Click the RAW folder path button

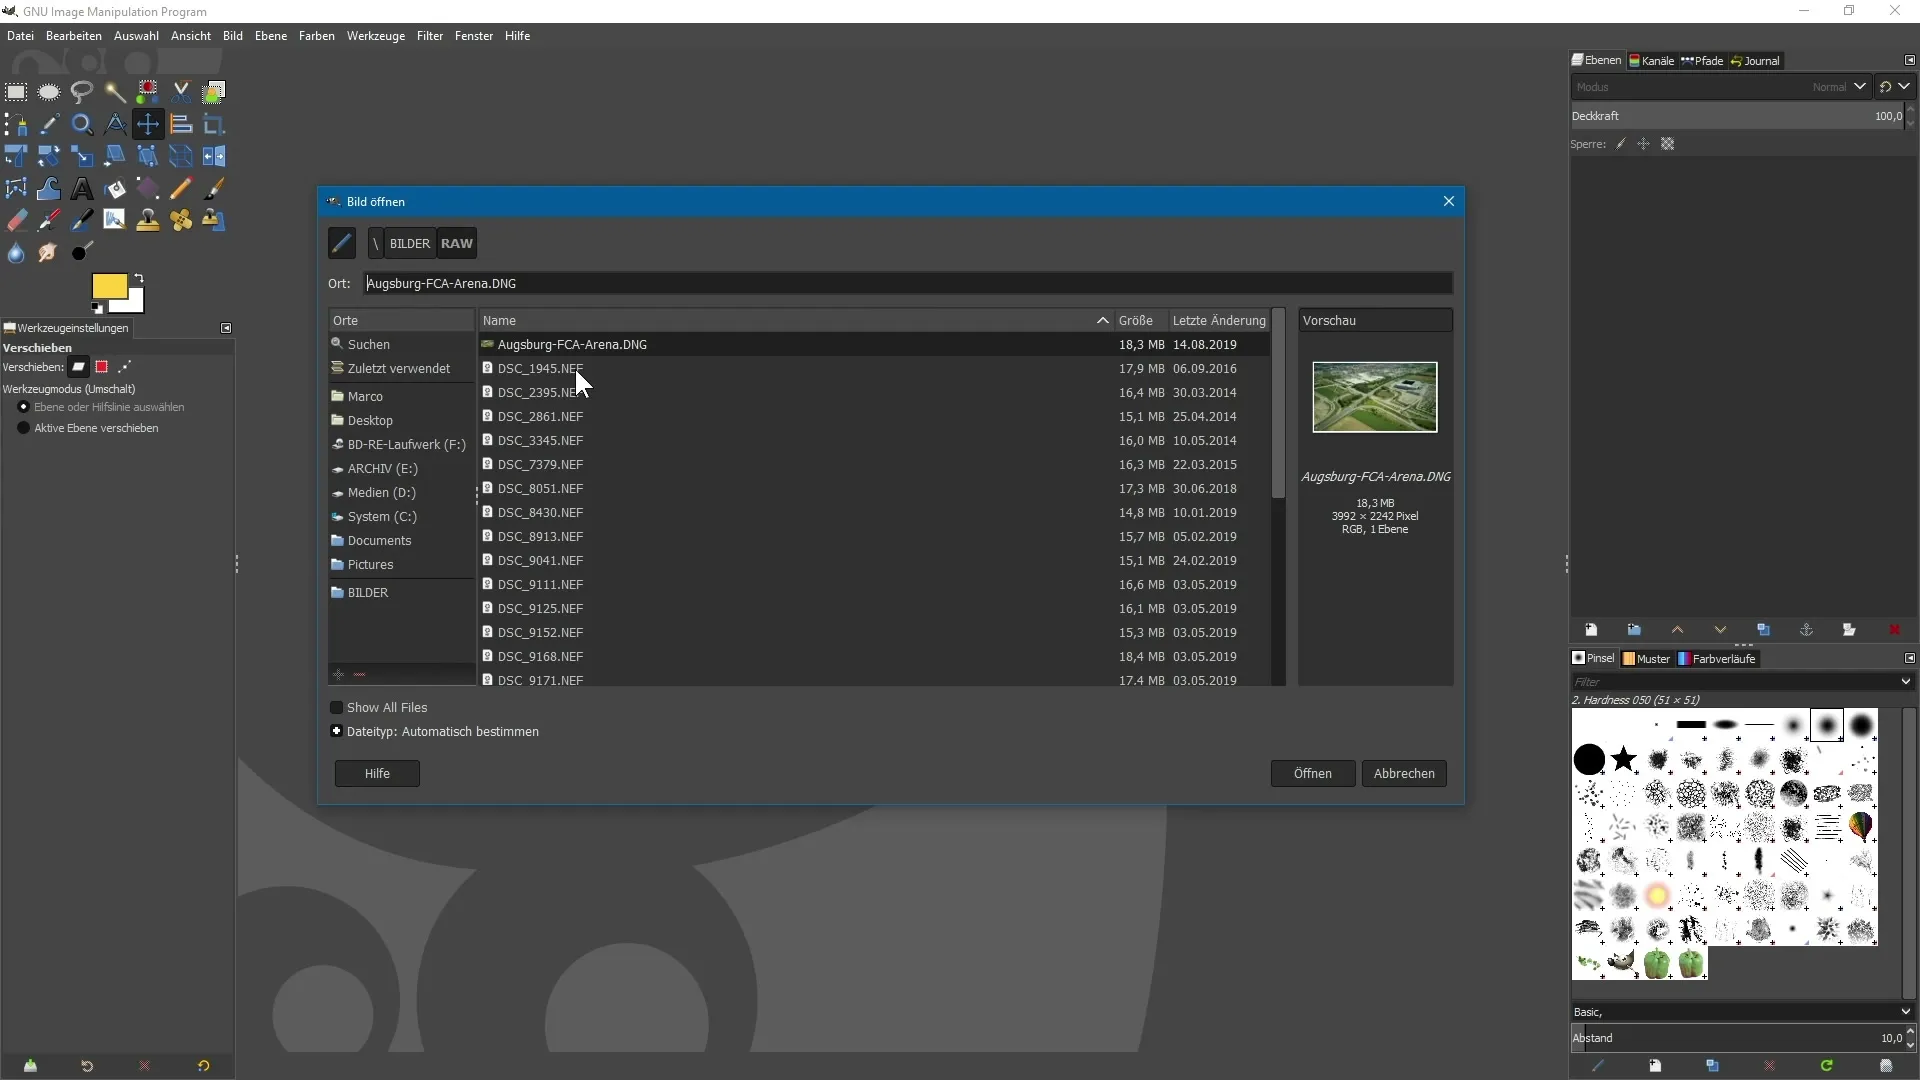(457, 243)
